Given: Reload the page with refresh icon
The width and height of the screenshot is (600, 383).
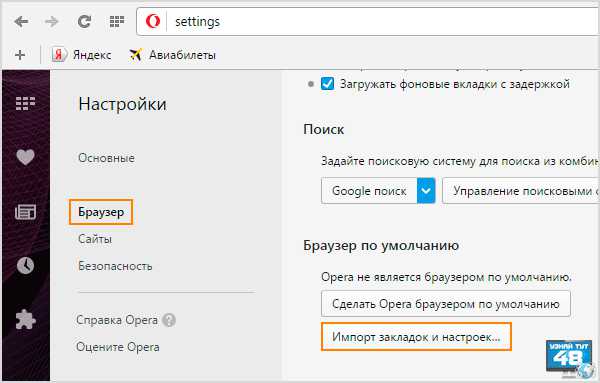Looking at the screenshot, I should [84, 21].
